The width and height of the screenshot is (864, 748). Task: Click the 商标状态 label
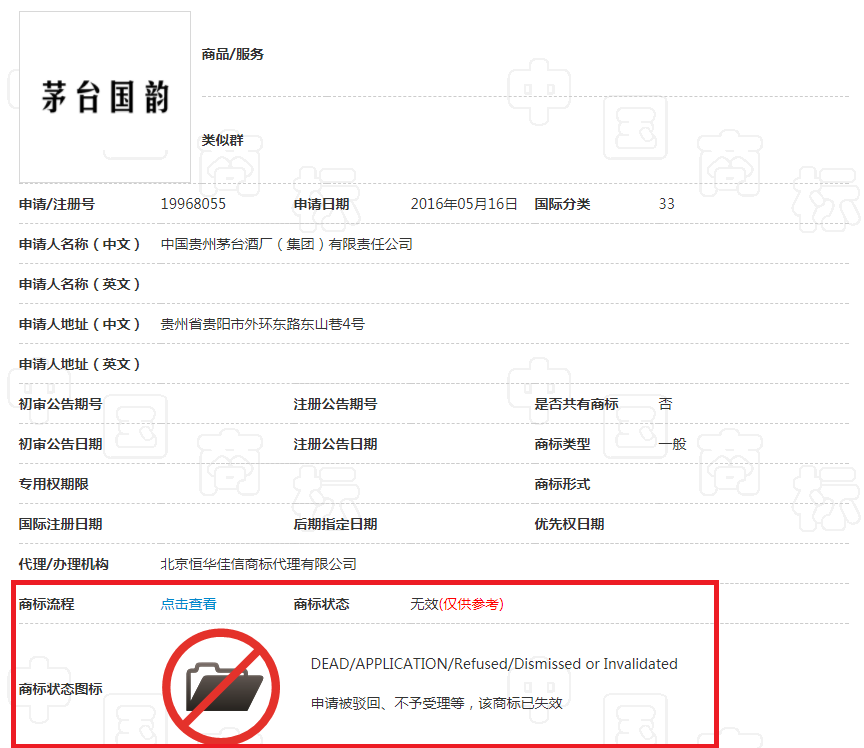tap(322, 604)
